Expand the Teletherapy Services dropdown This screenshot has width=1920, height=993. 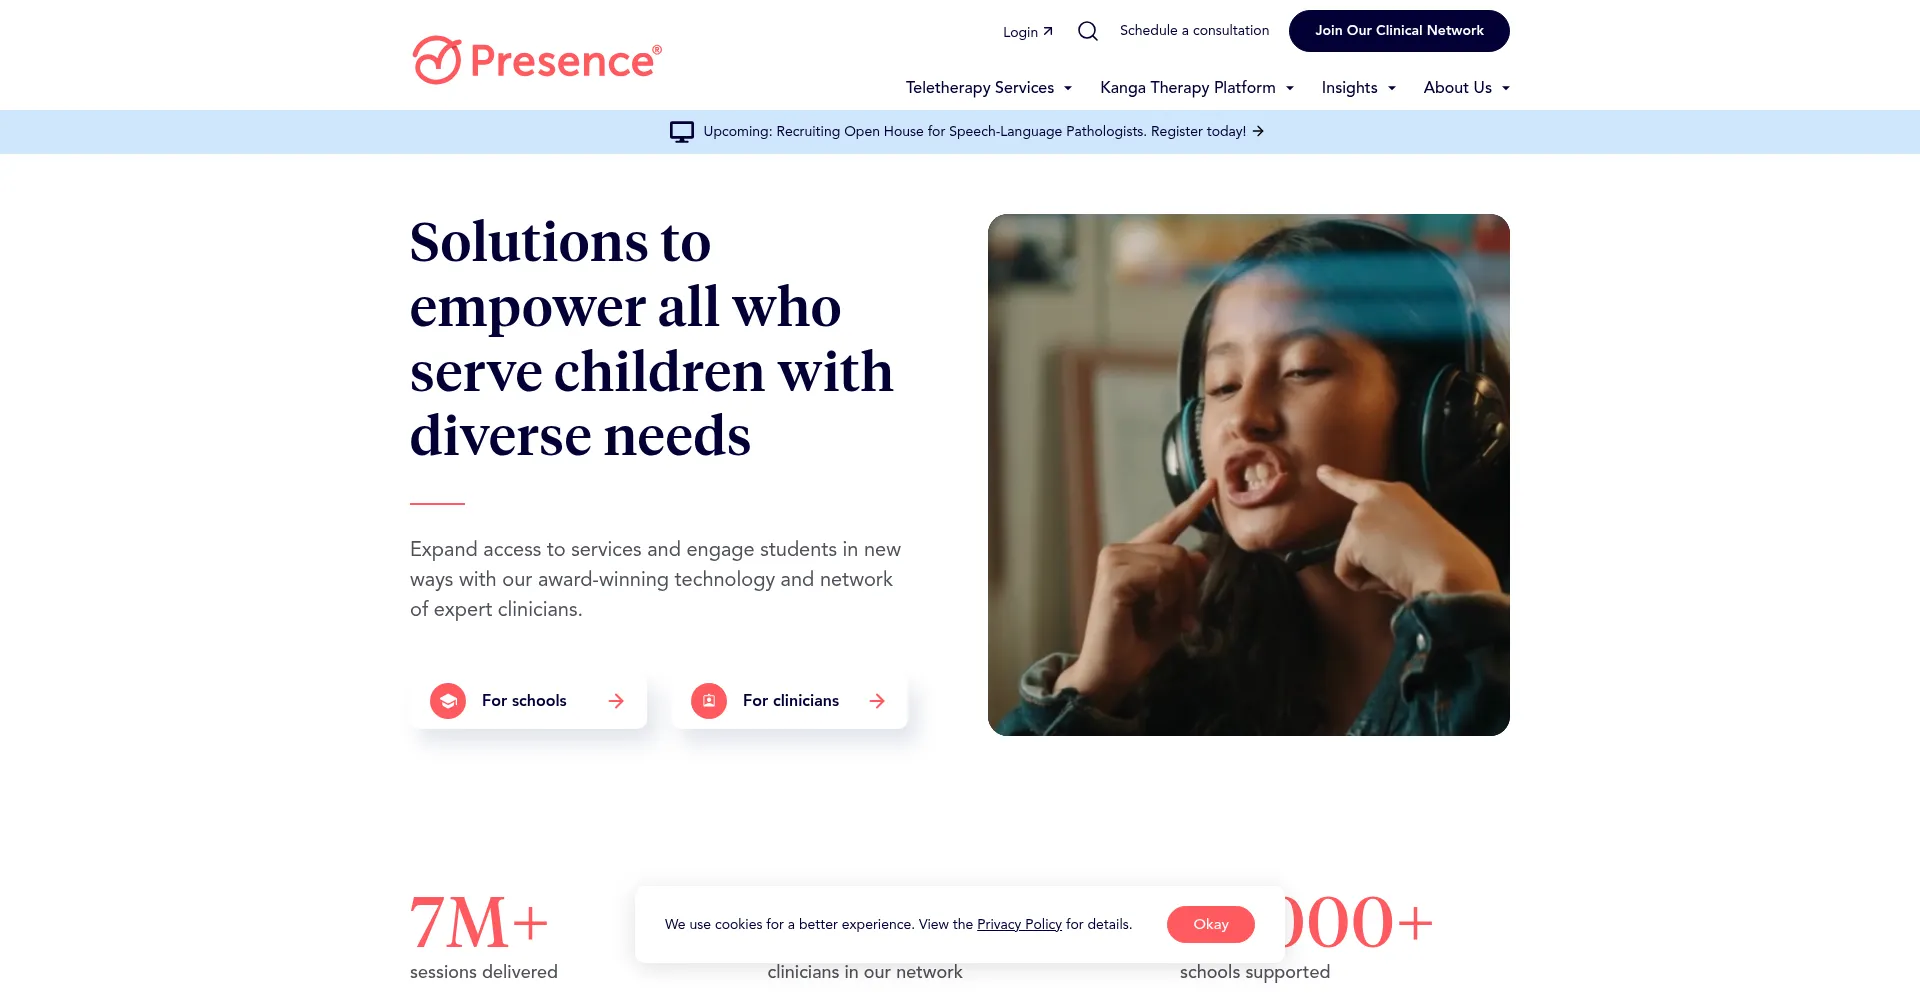pos(989,88)
